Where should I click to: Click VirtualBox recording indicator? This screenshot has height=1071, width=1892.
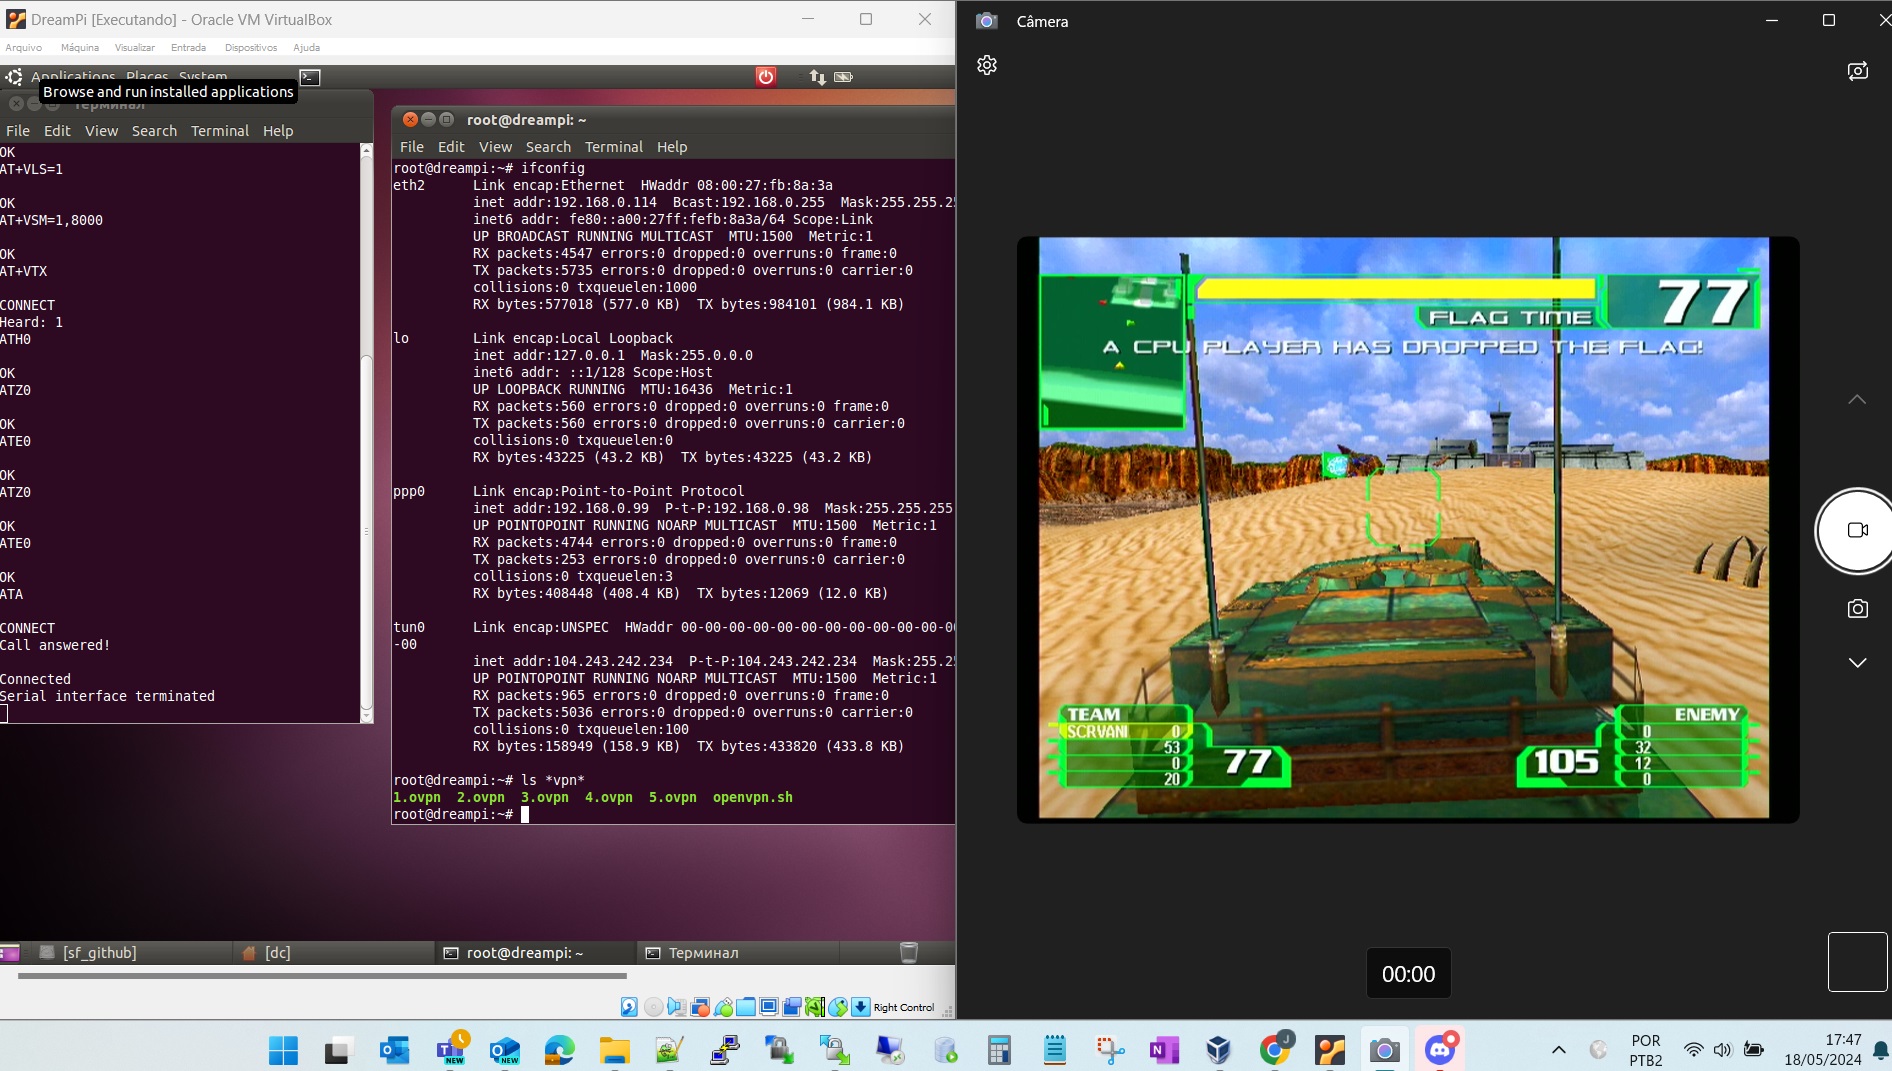pyautogui.click(x=792, y=1007)
